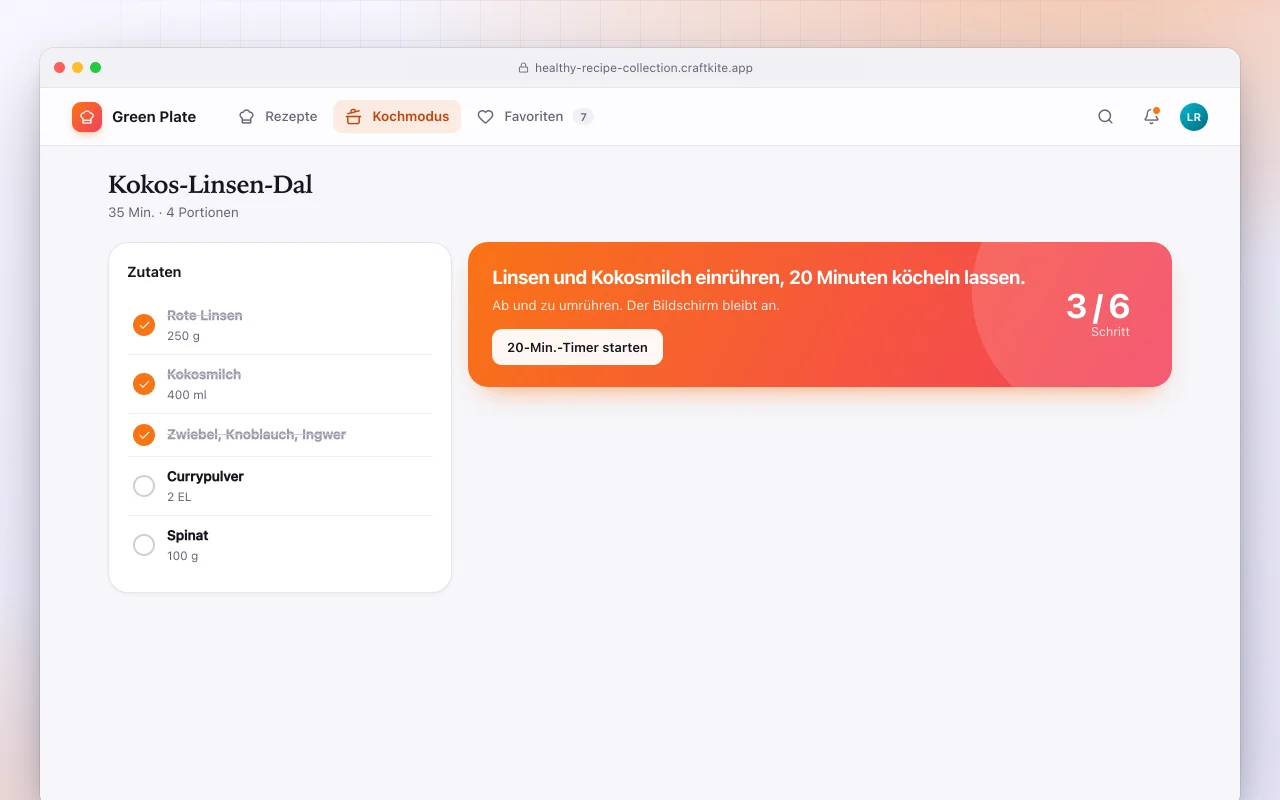Click the Zutaten heading
Viewport: 1280px width, 800px height.
pos(154,272)
